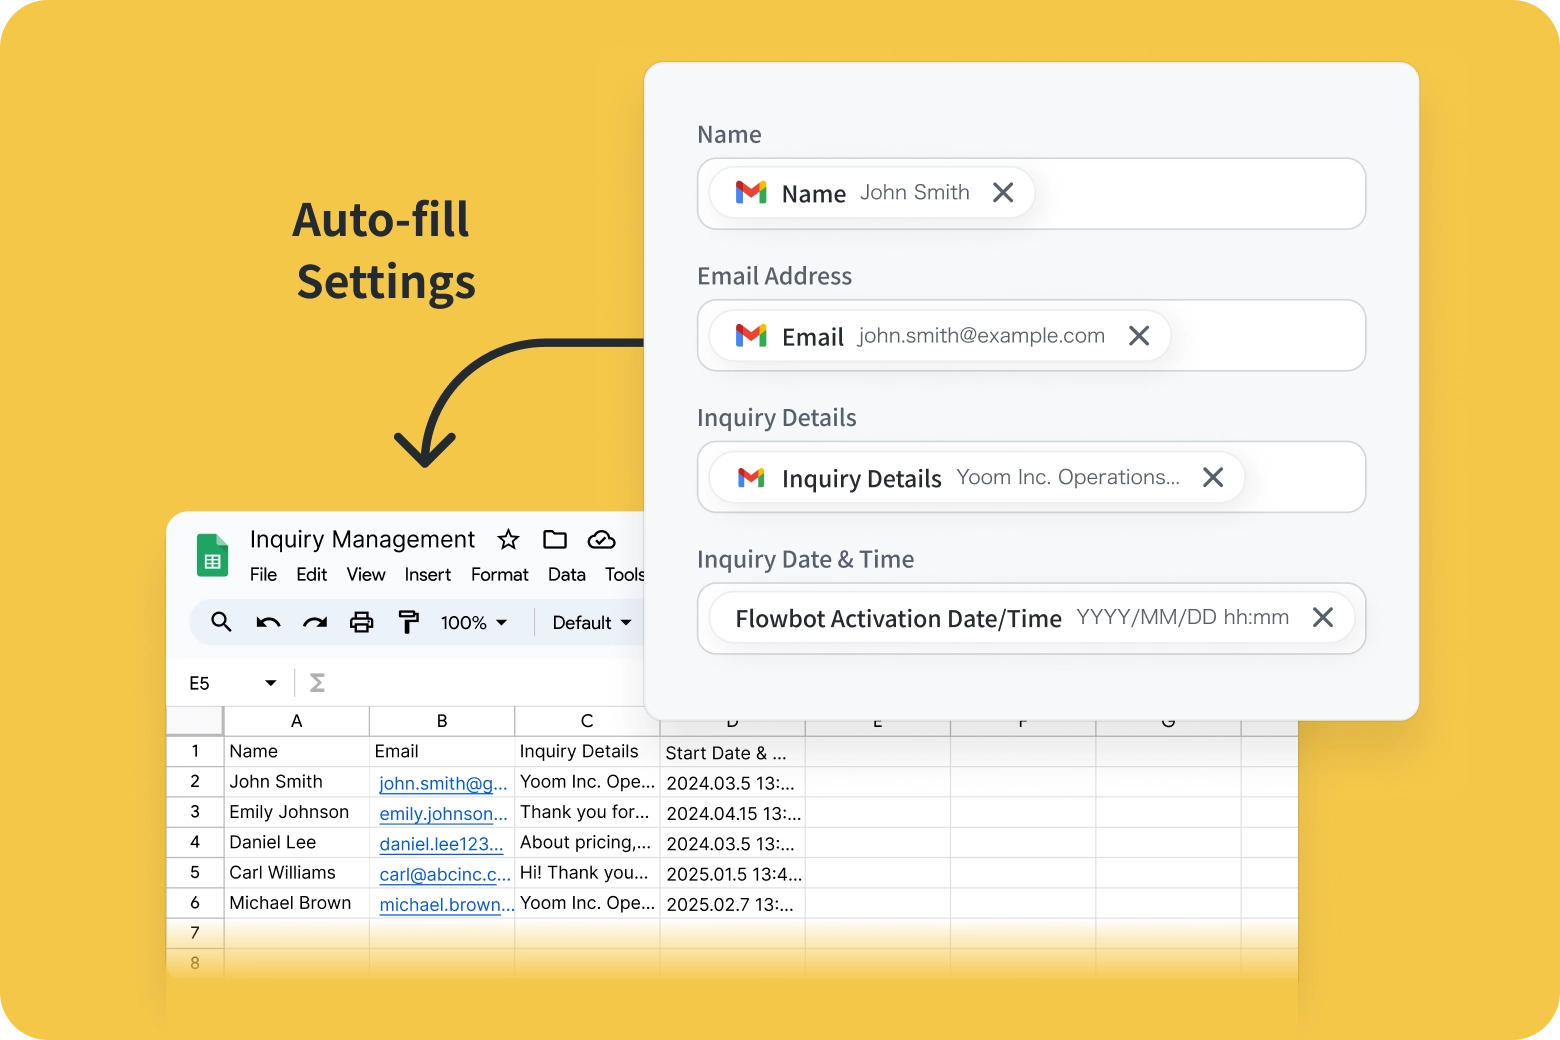
Task: Select the paint format tool
Action: coord(408,622)
